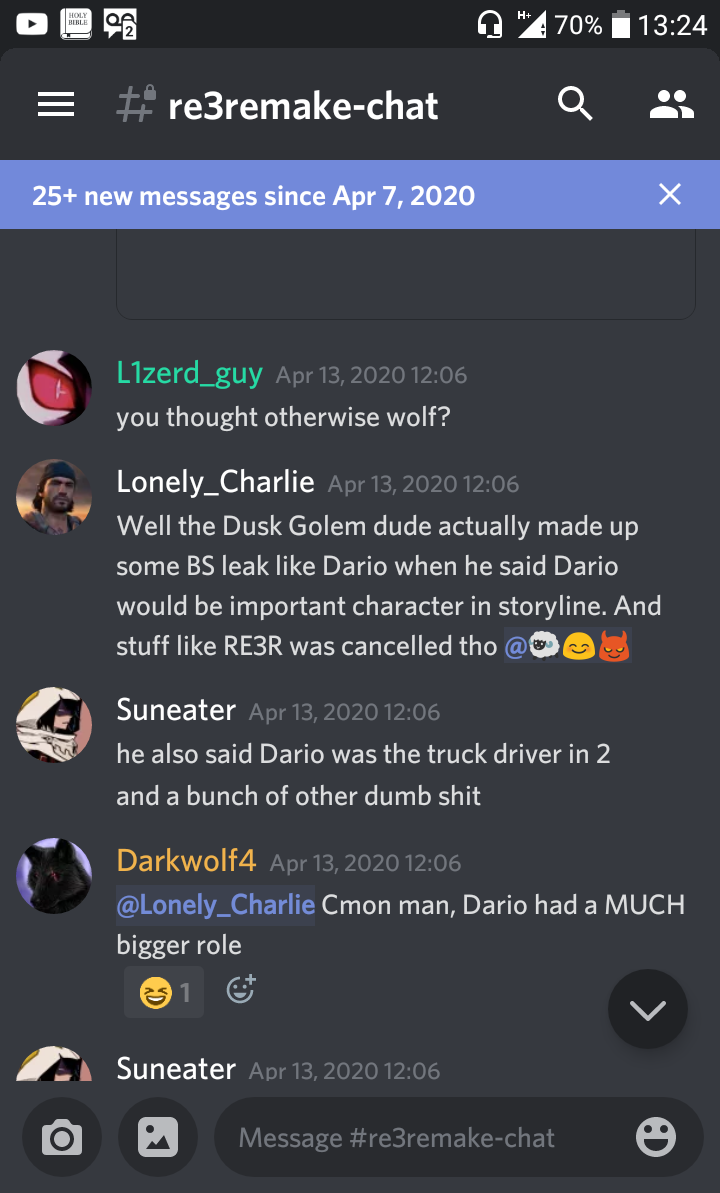Viewport: 720px width, 1193px height.
Task: Open the image gallery picker
Action: [x=158, y=1138]
